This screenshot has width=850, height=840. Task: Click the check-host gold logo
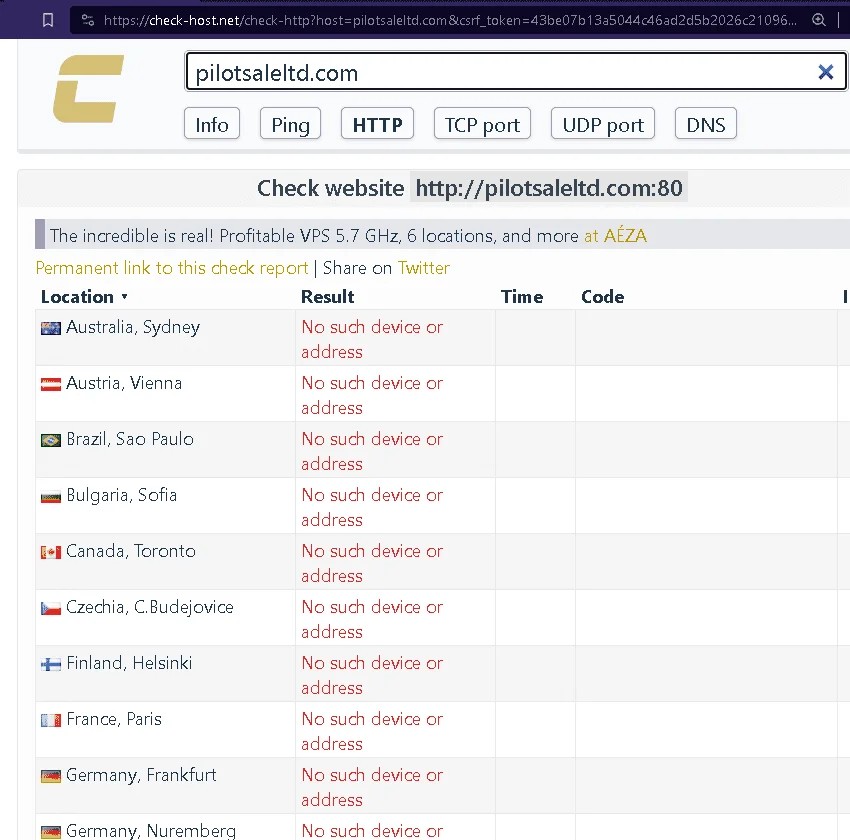click(x=88, y=89)
